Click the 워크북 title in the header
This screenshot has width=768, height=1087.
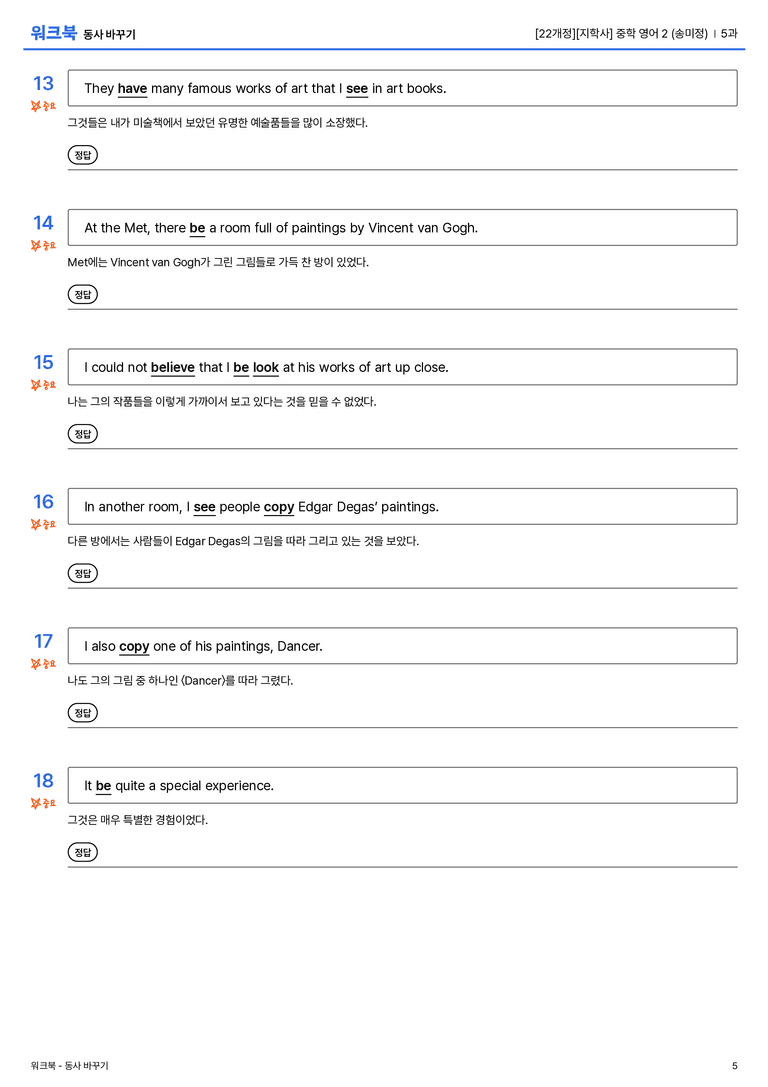pyautogui.click(x=53, y=33)
